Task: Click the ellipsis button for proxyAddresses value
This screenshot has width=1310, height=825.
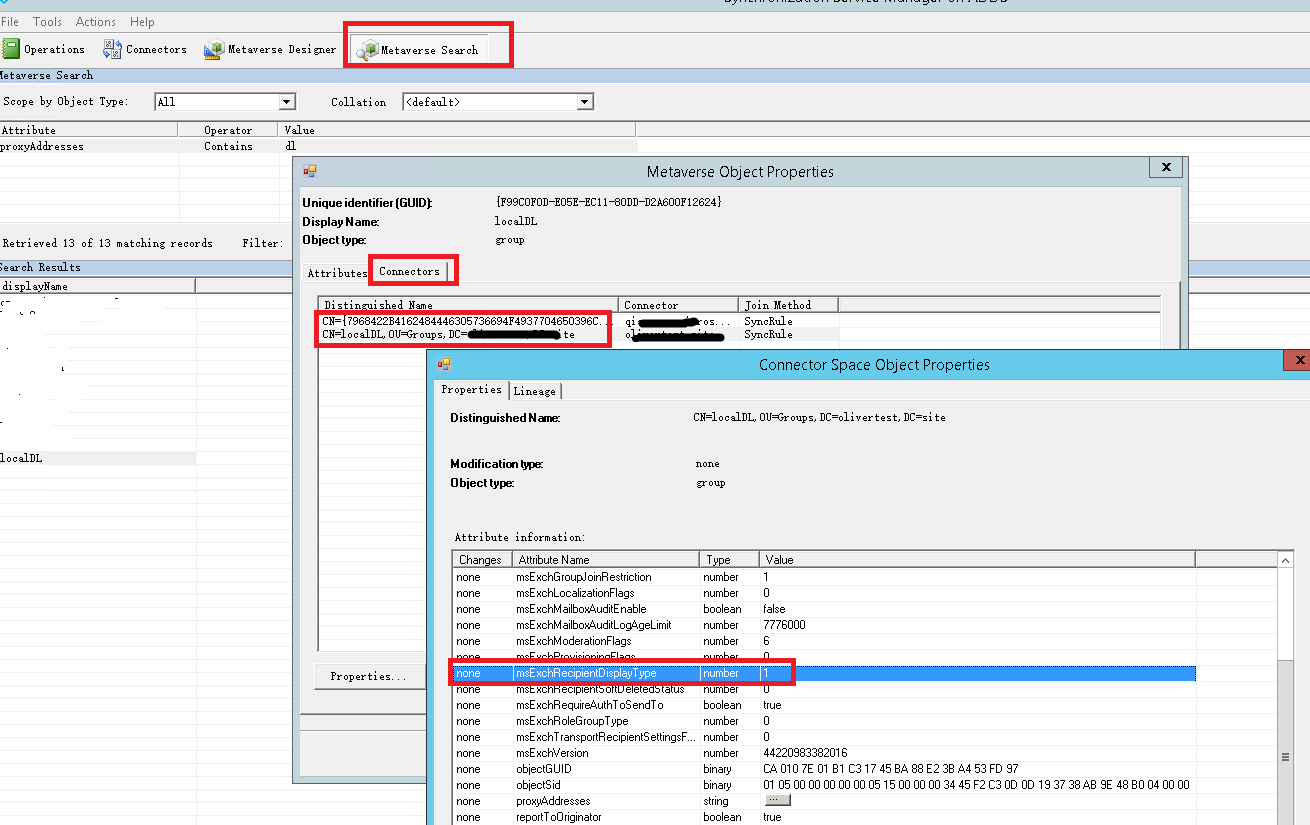Action: tap(777, 800)
